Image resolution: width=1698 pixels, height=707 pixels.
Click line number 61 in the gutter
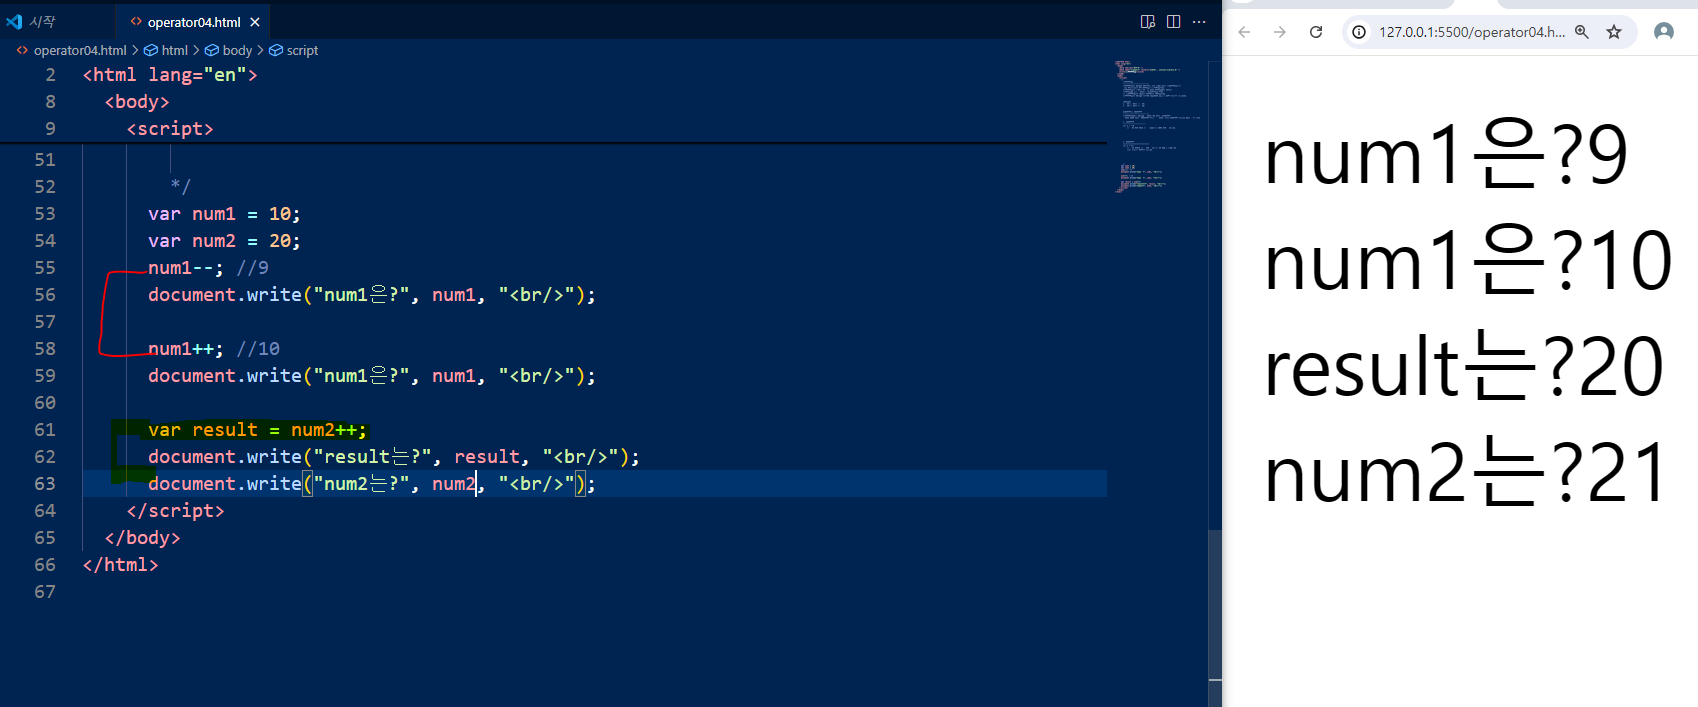(45, 430)
